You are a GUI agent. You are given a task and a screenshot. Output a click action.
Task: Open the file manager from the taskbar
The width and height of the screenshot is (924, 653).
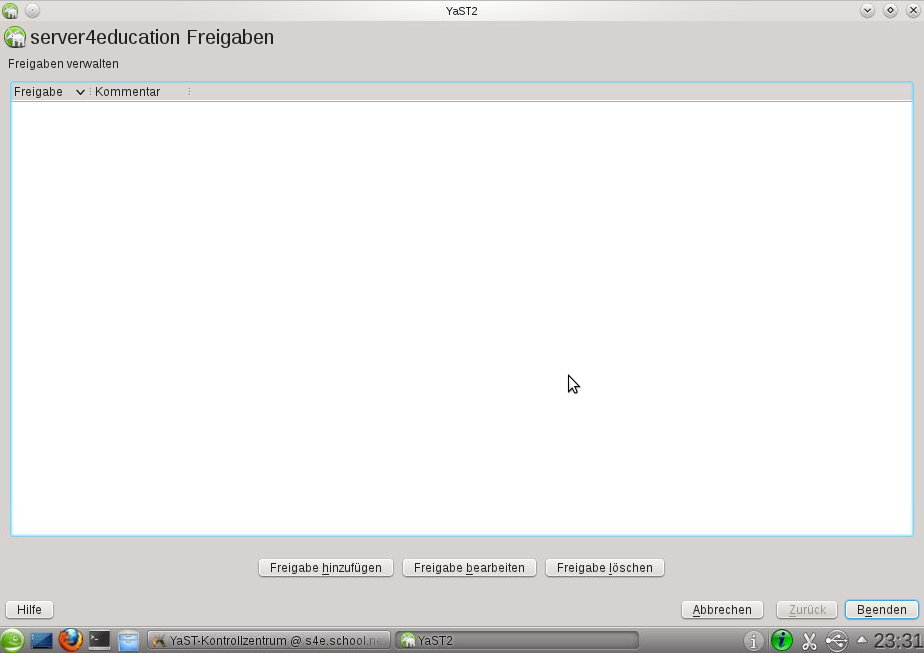128,640
